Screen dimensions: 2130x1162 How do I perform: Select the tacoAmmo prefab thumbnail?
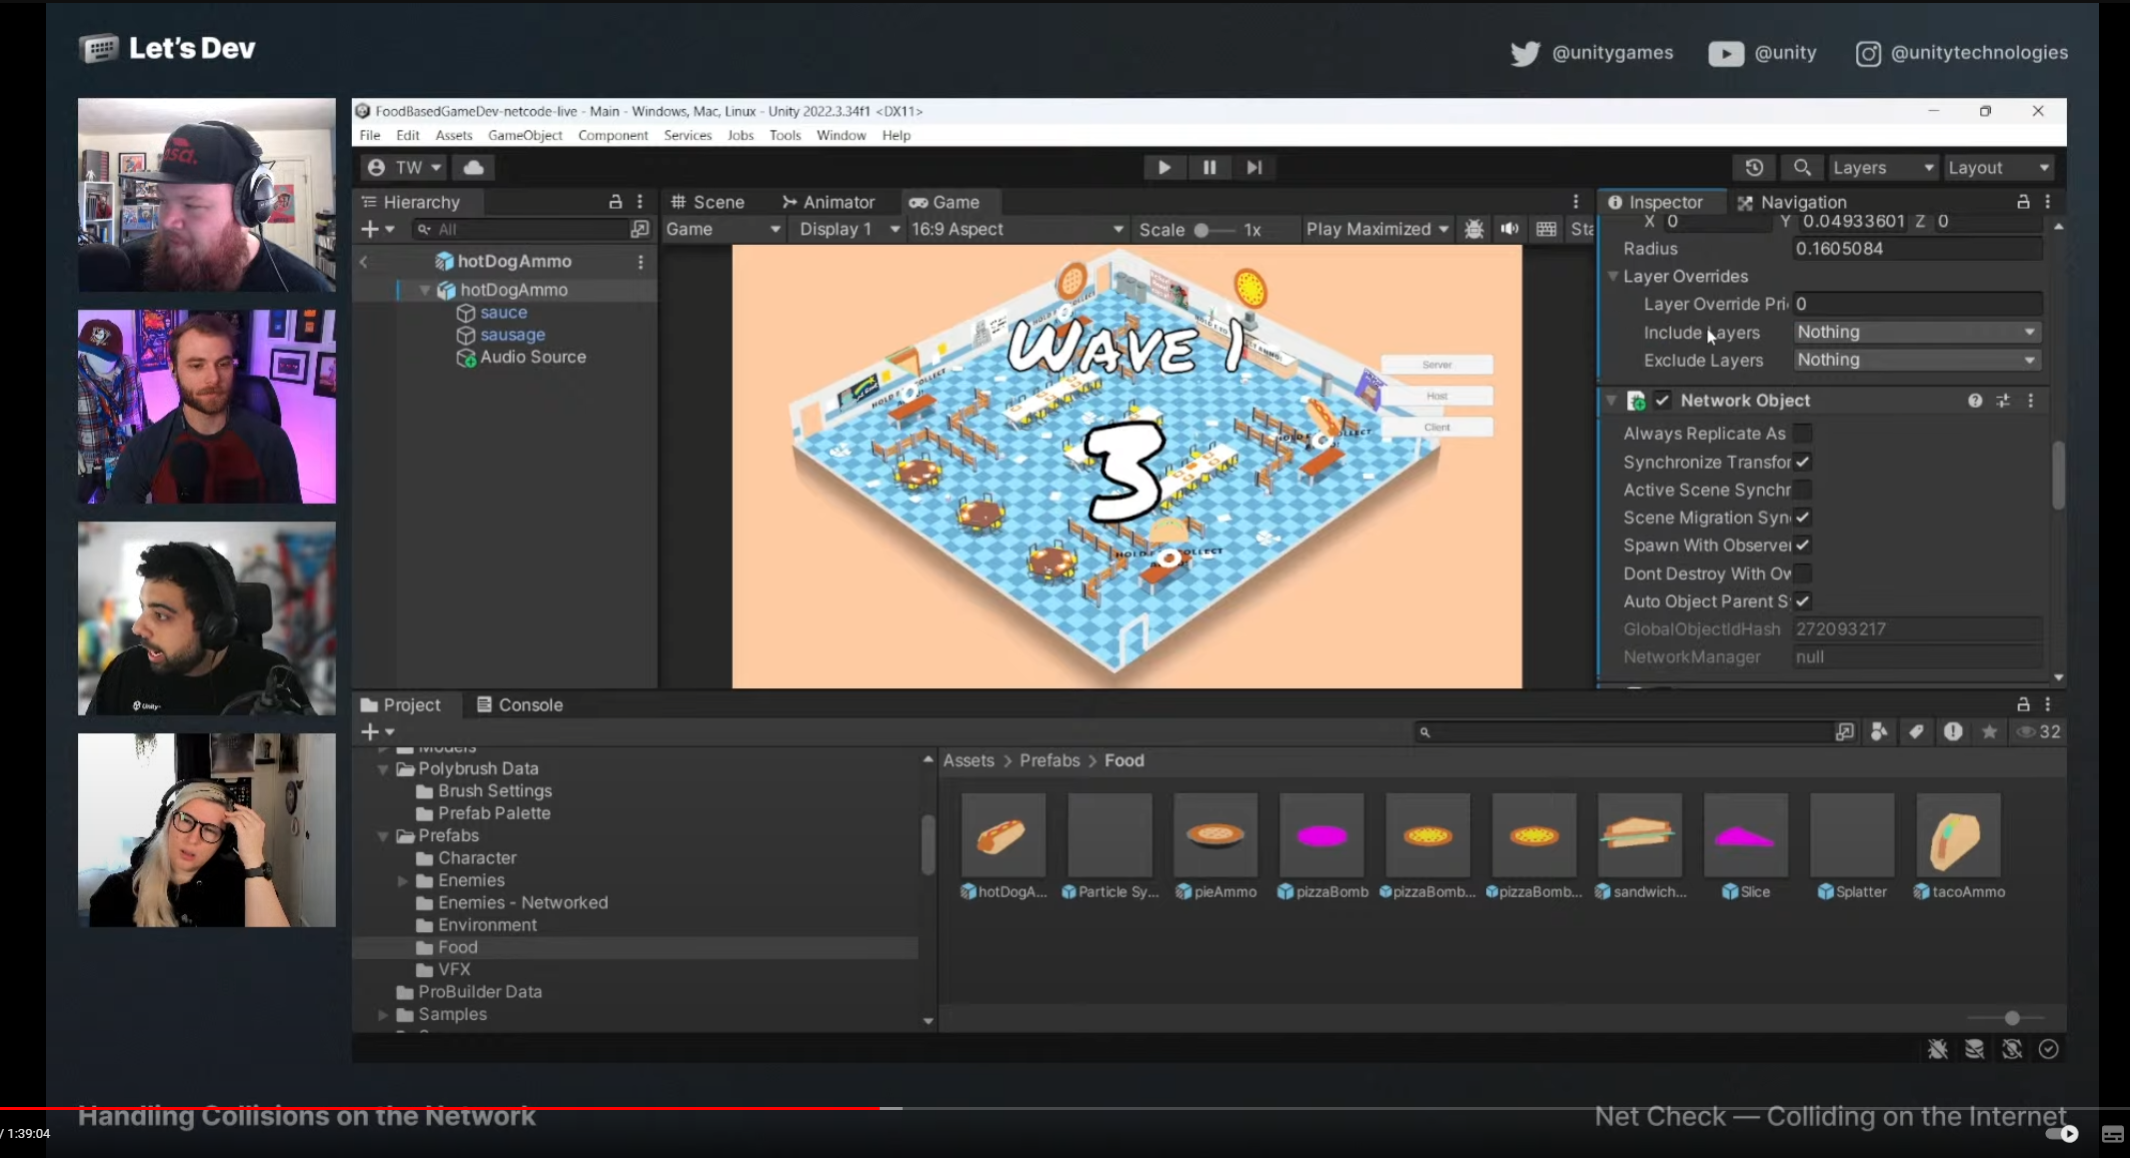[x=1957, y=836]
